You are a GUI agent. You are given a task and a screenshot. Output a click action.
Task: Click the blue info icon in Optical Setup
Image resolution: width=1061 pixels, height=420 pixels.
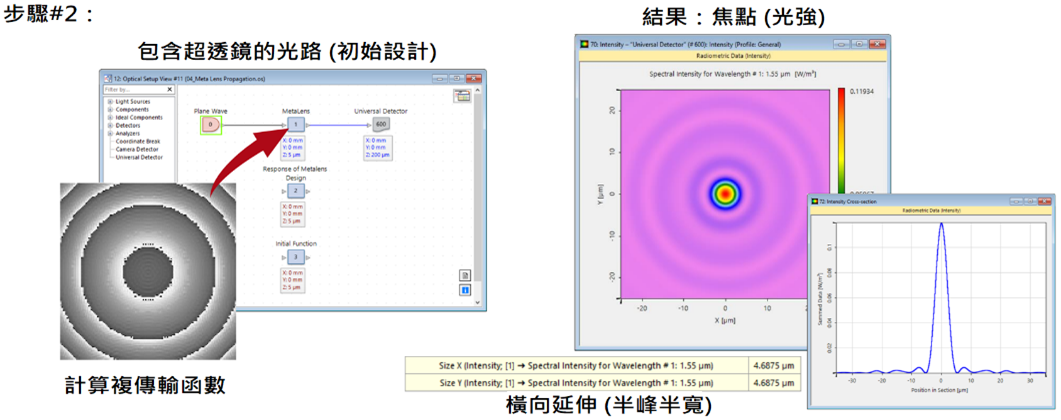465,290
